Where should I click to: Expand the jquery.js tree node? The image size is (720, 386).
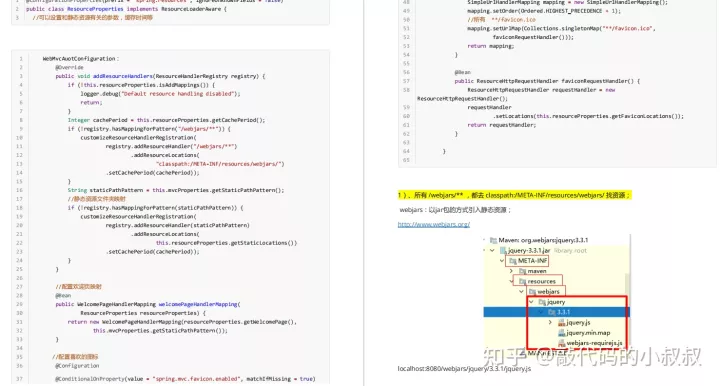(550, 323)
